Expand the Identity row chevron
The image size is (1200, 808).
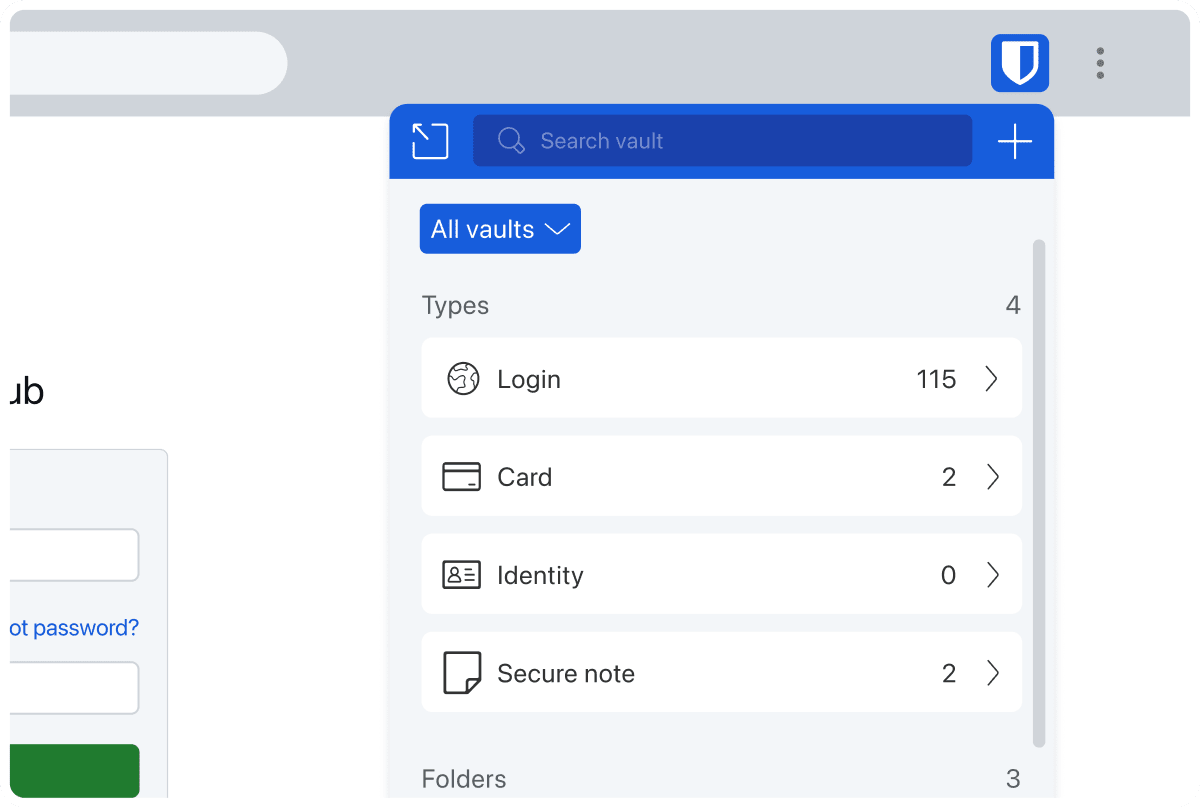point(992,575)
